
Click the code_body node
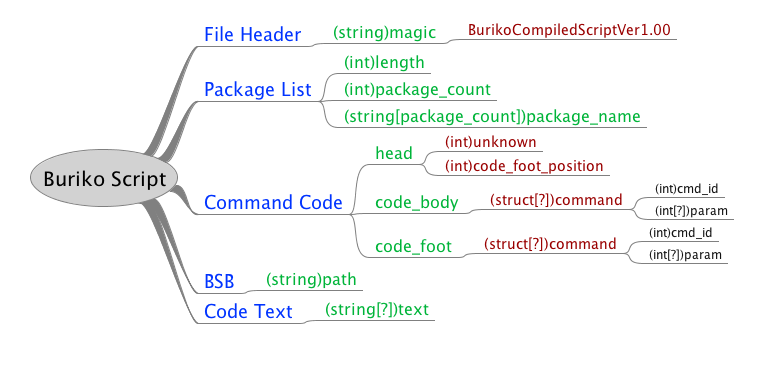coord(416,203)
